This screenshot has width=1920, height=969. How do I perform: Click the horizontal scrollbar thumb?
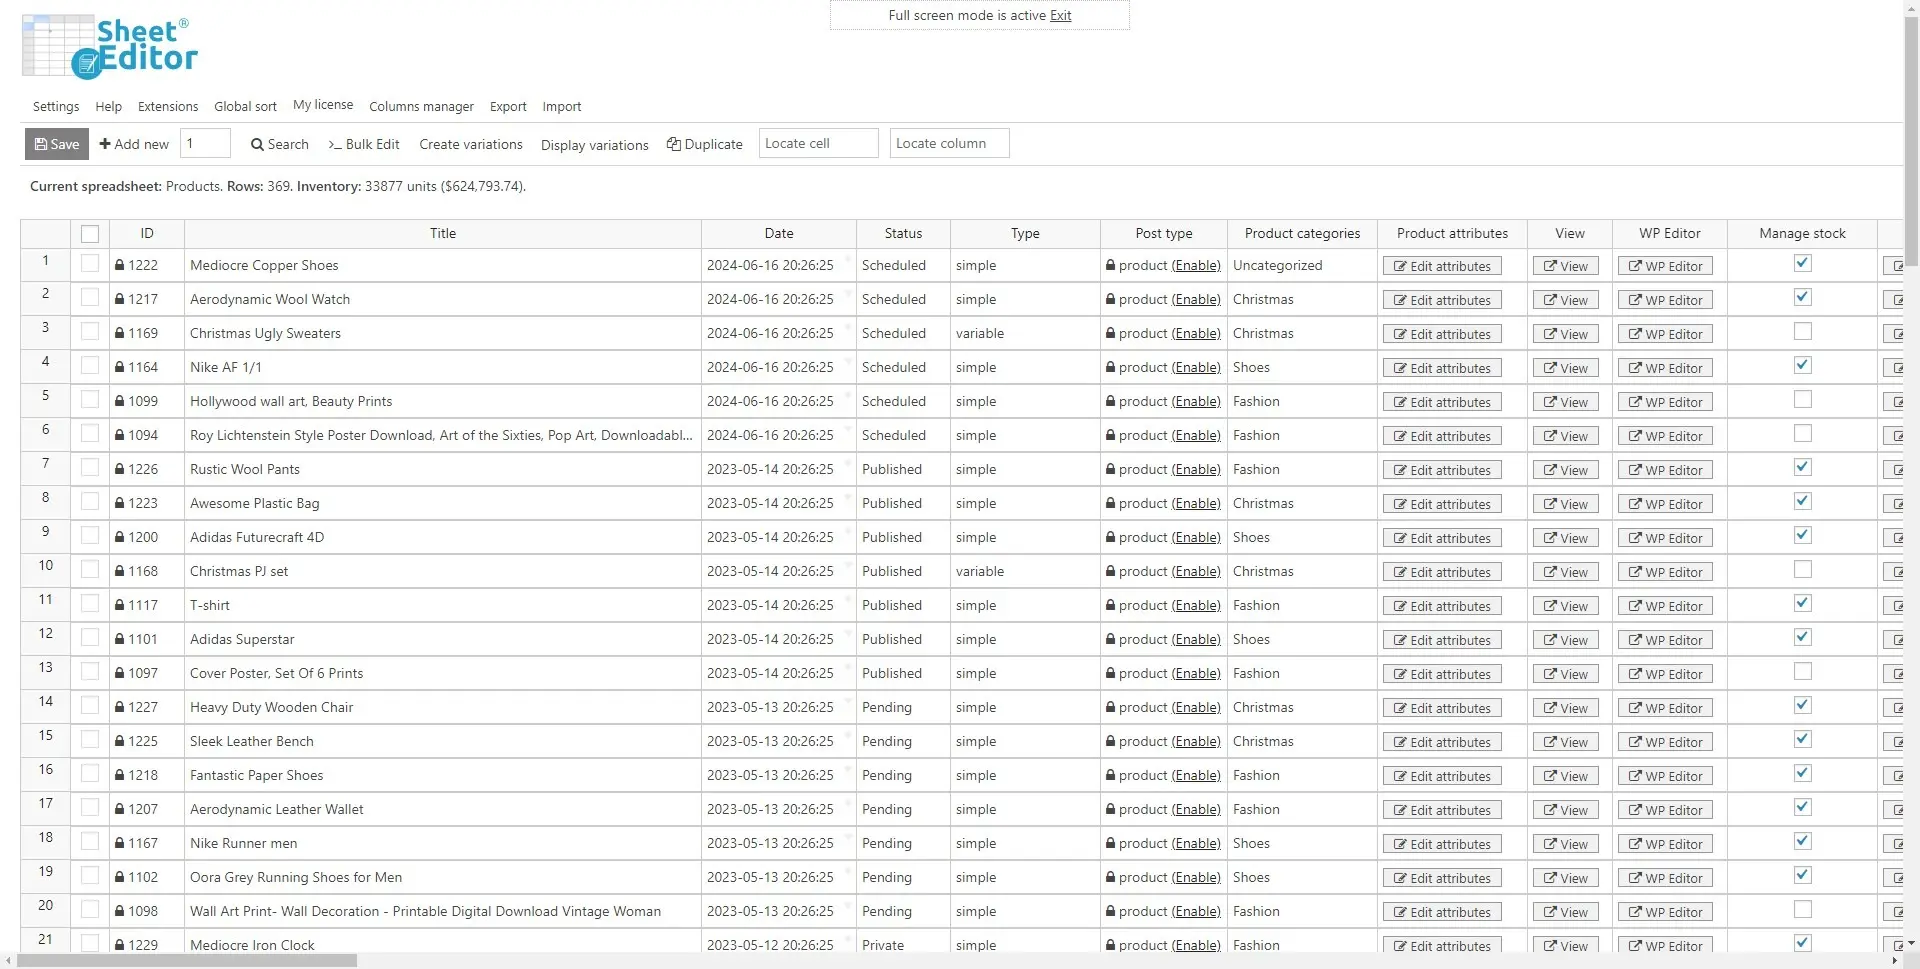click(x=187, y=961)
